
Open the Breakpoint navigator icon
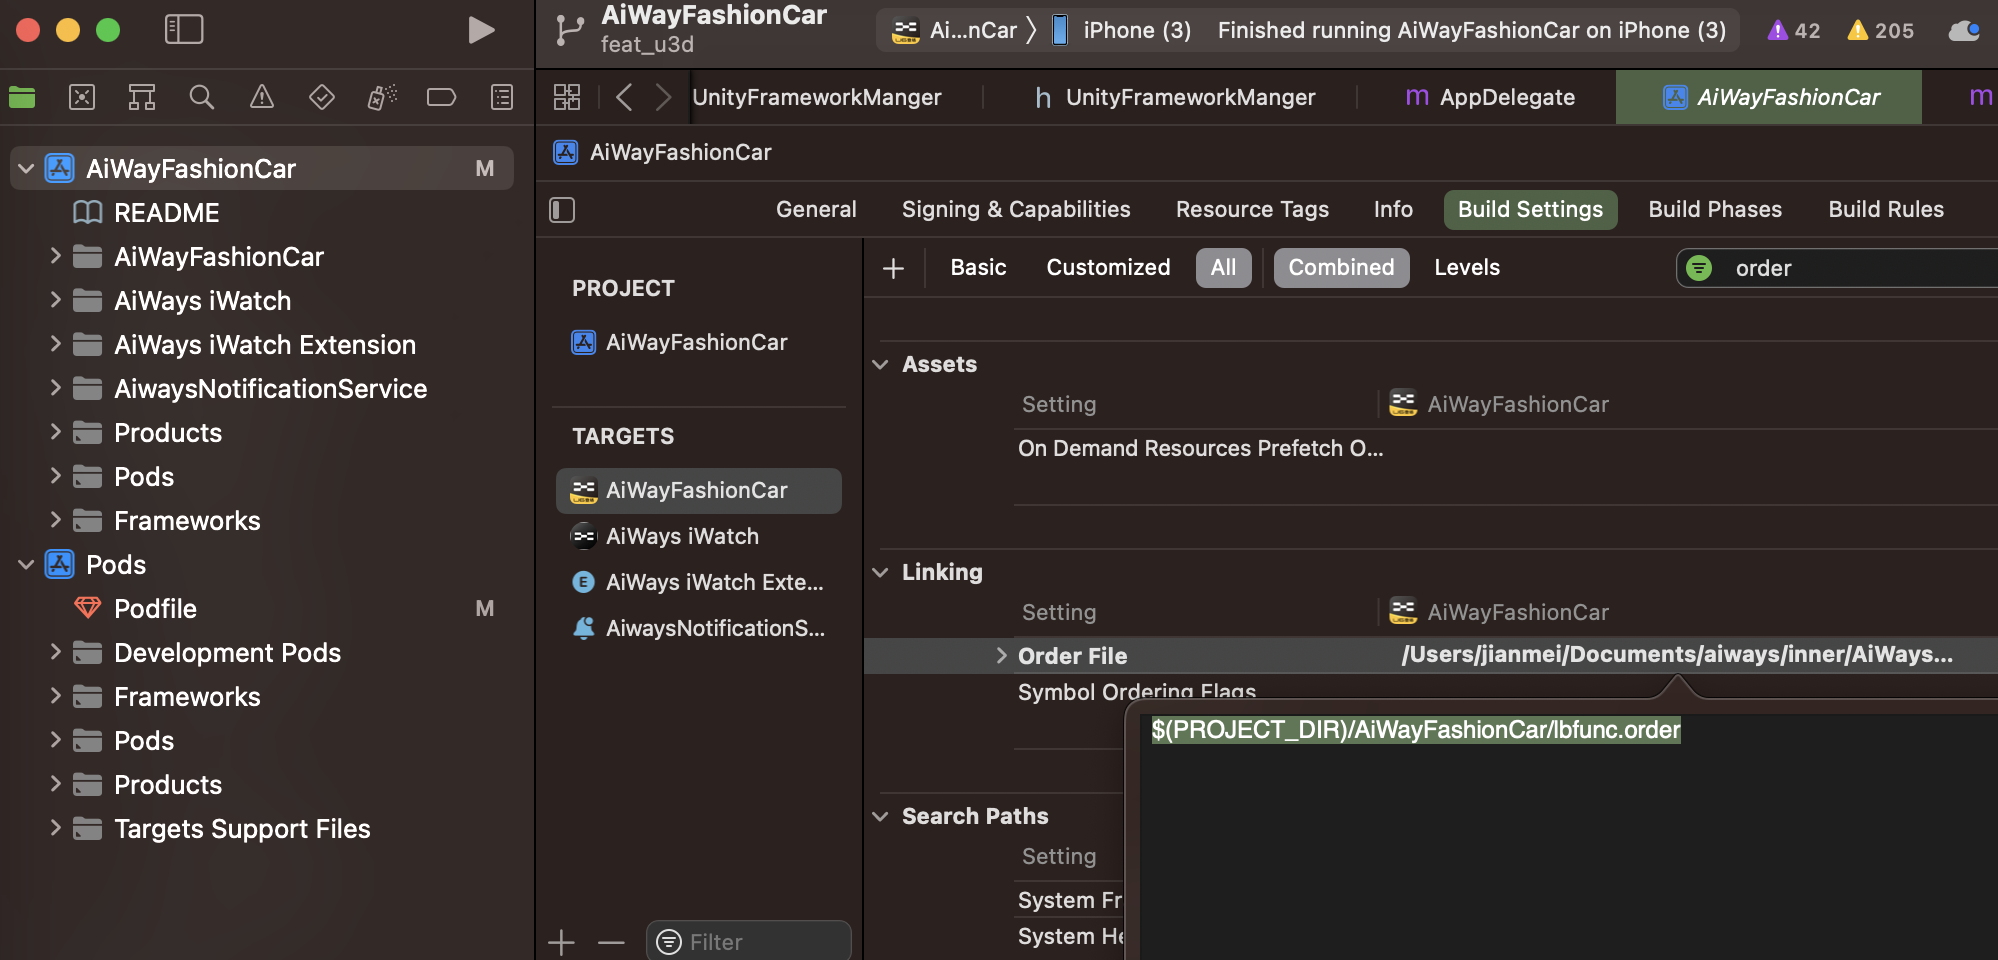click(x=441, y=97)
